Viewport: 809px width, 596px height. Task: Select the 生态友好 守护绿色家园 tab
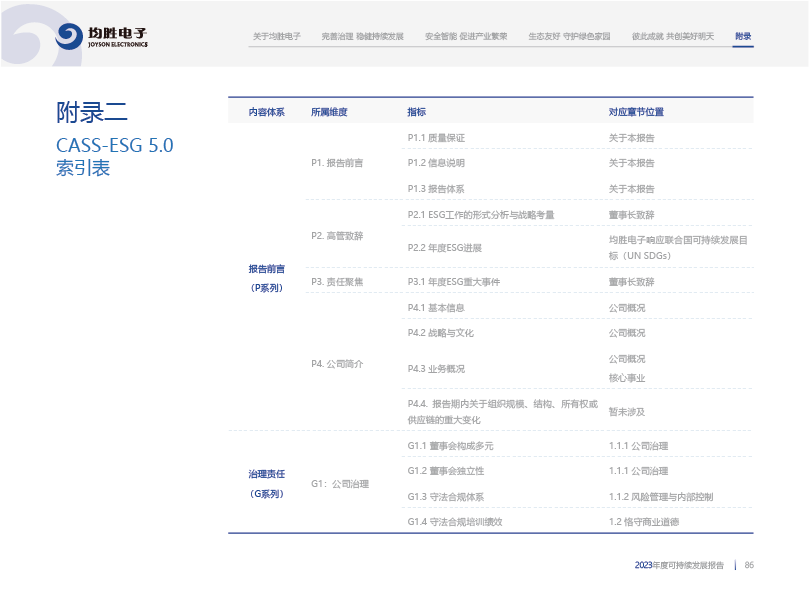[569, 36]
